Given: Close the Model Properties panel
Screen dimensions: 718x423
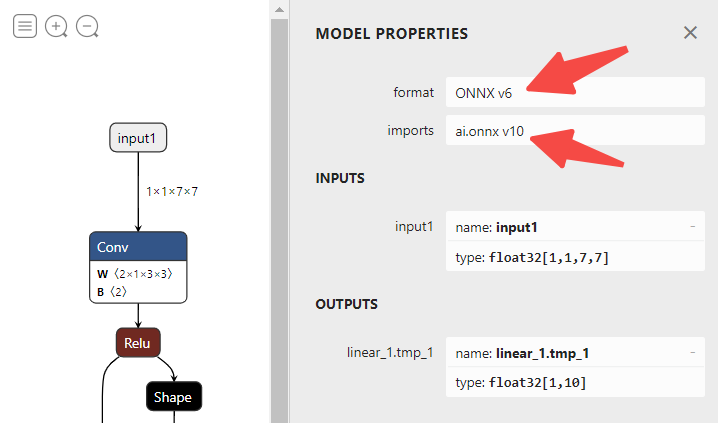Looking at the screenshot, I should click(x=690, y=33).
